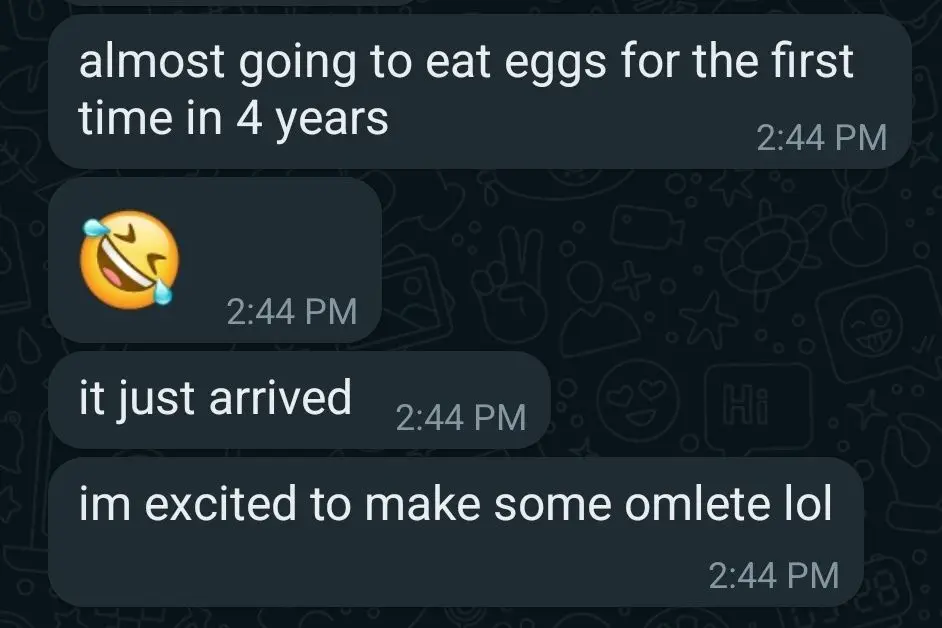Tap the text "4 years" in the message
Screen dimensions: 942x628
312,120
